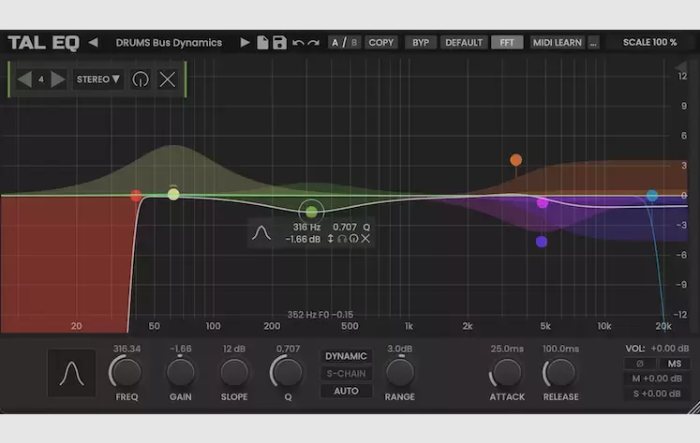Screen dimensions: 700x443
Task: Click the save preset floppy disk icon
Action: coord(279,42)
